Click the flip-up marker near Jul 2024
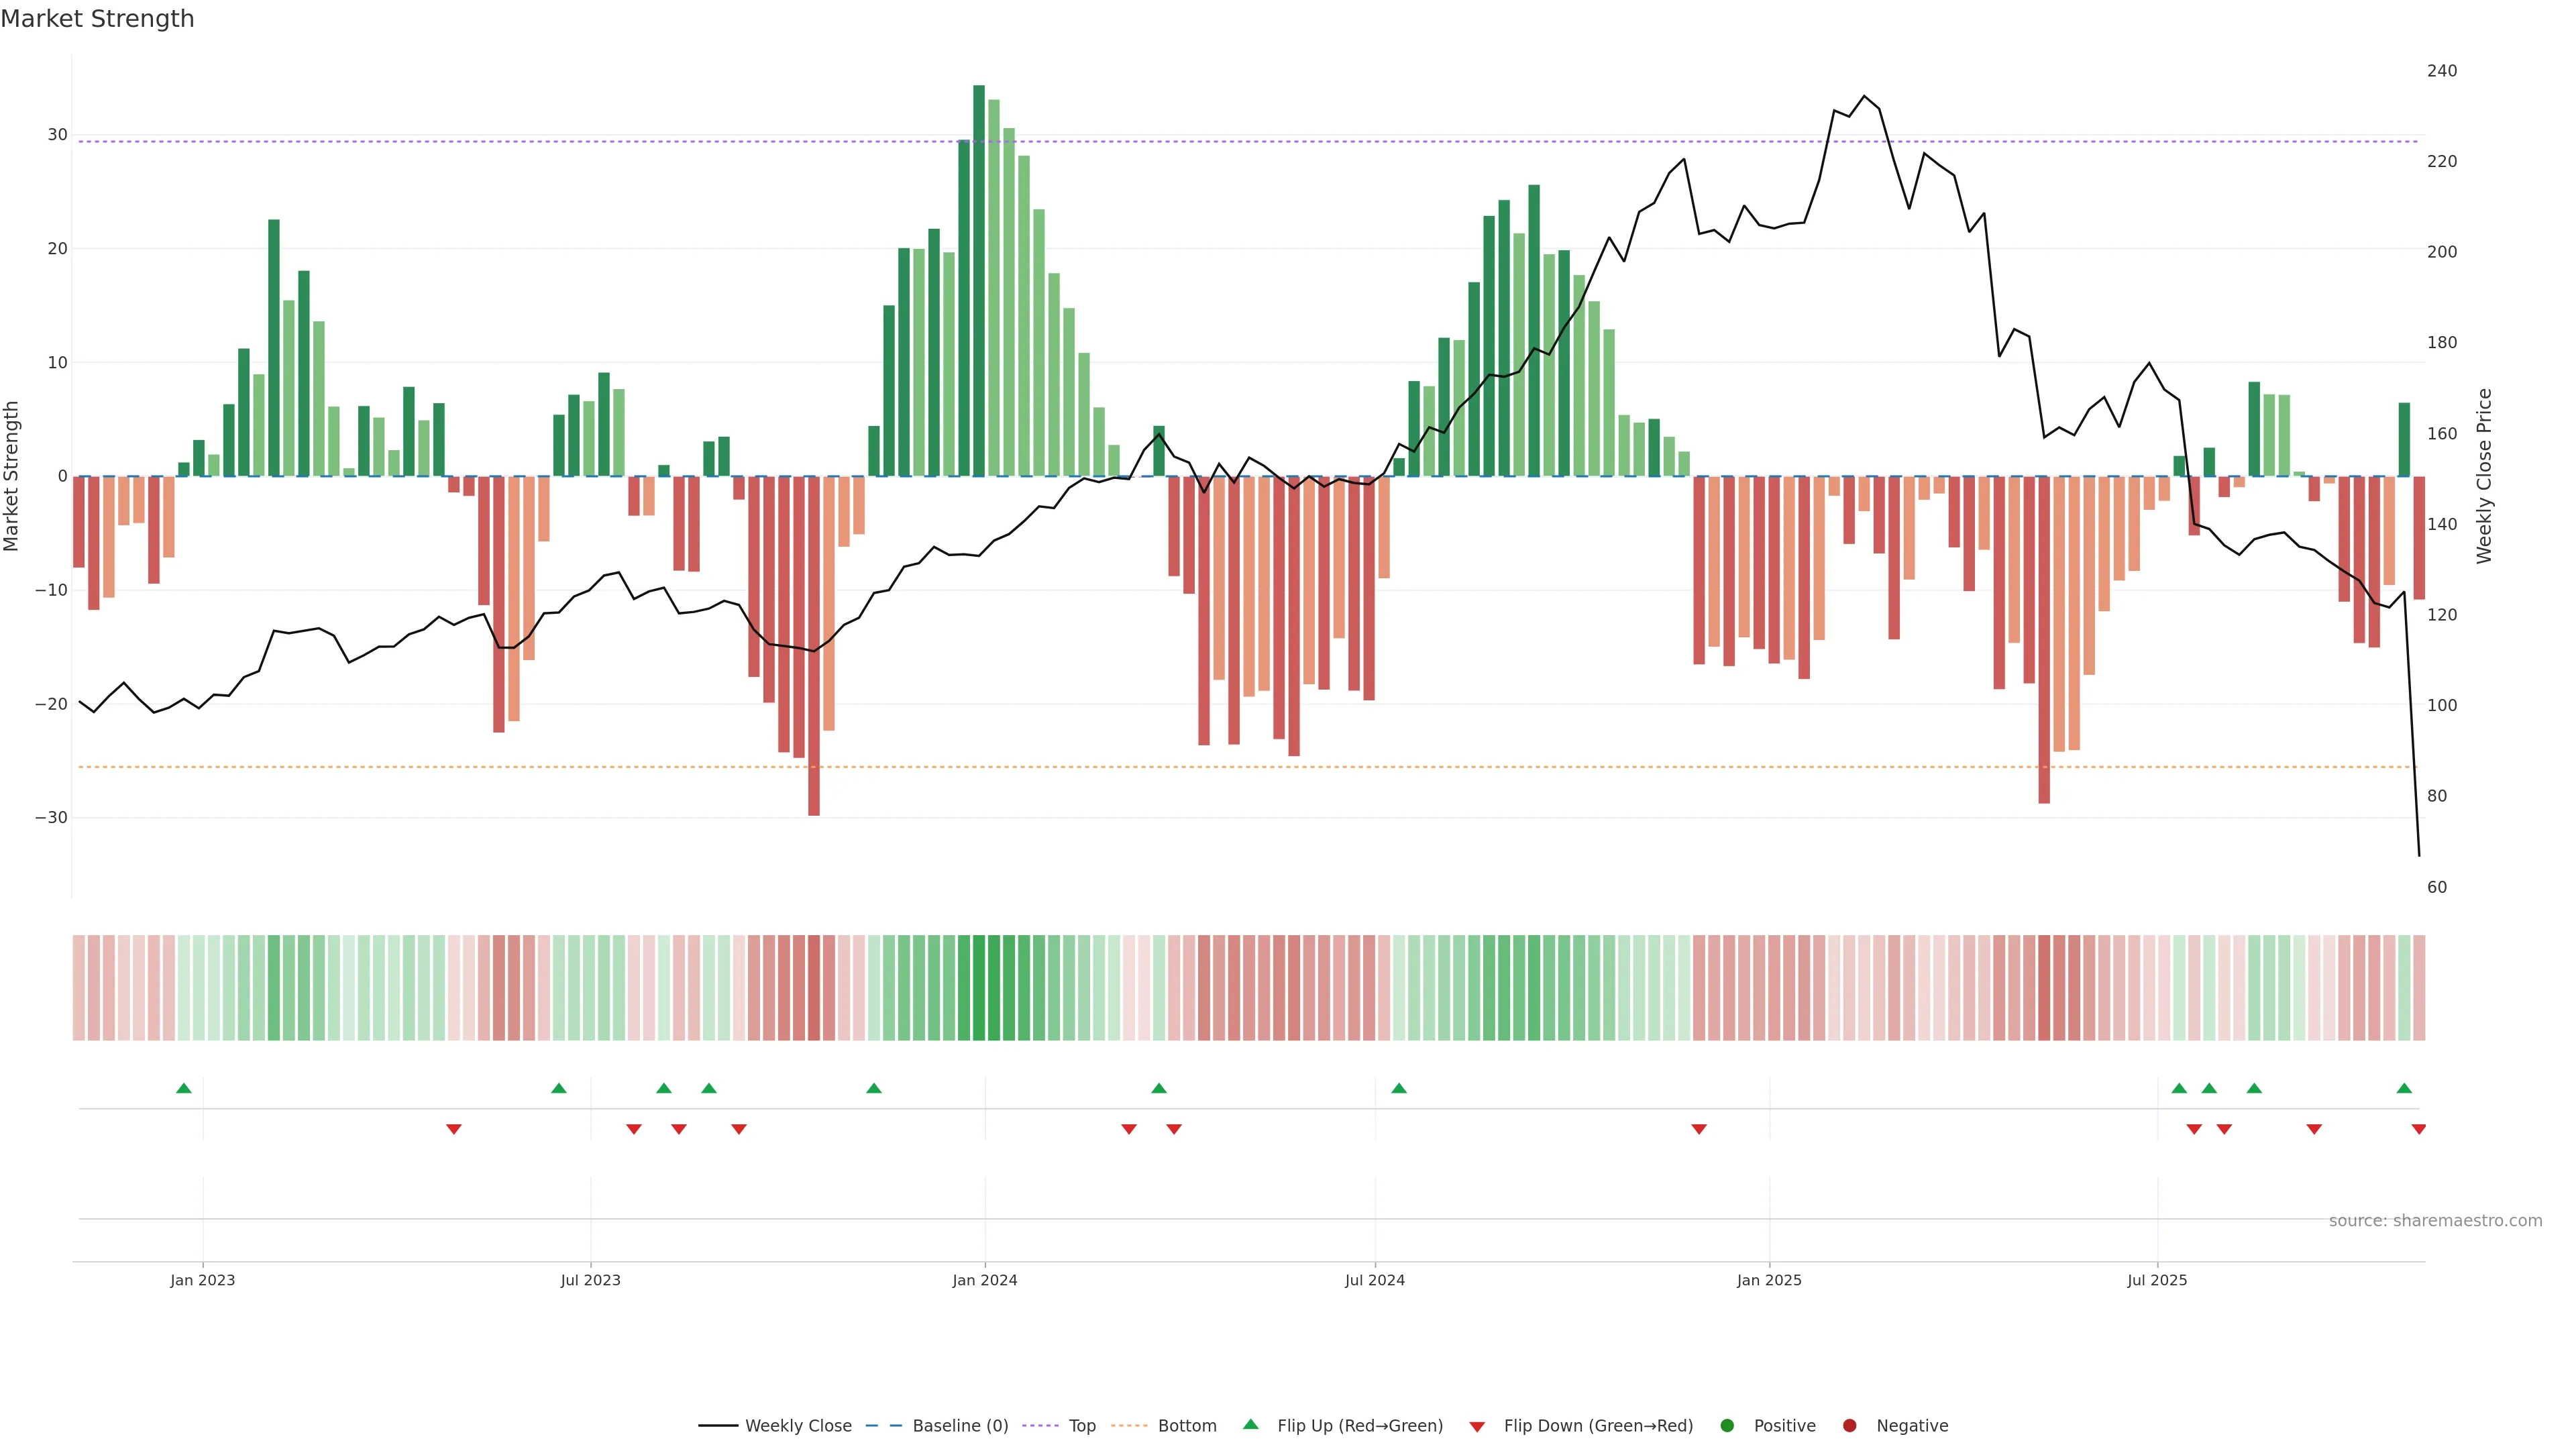 point(1399,1088)
